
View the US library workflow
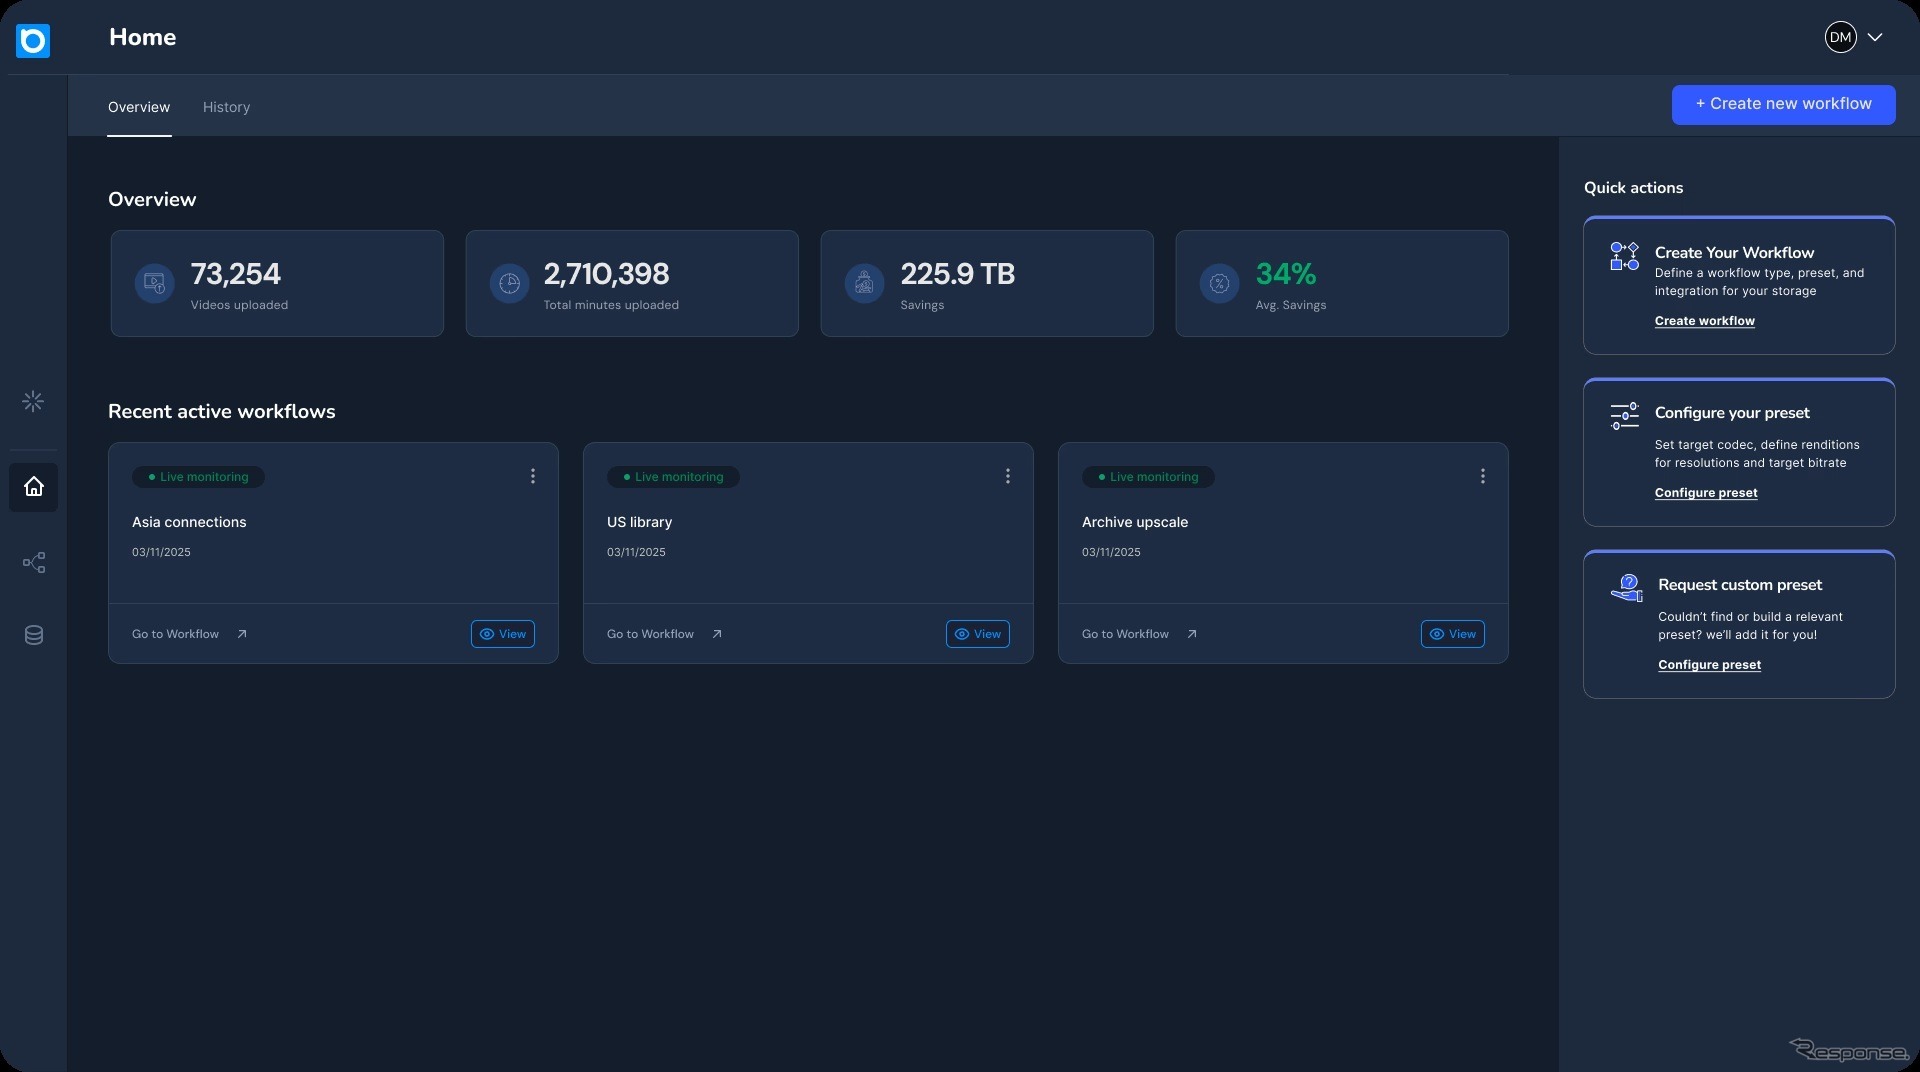pos(977,634)
